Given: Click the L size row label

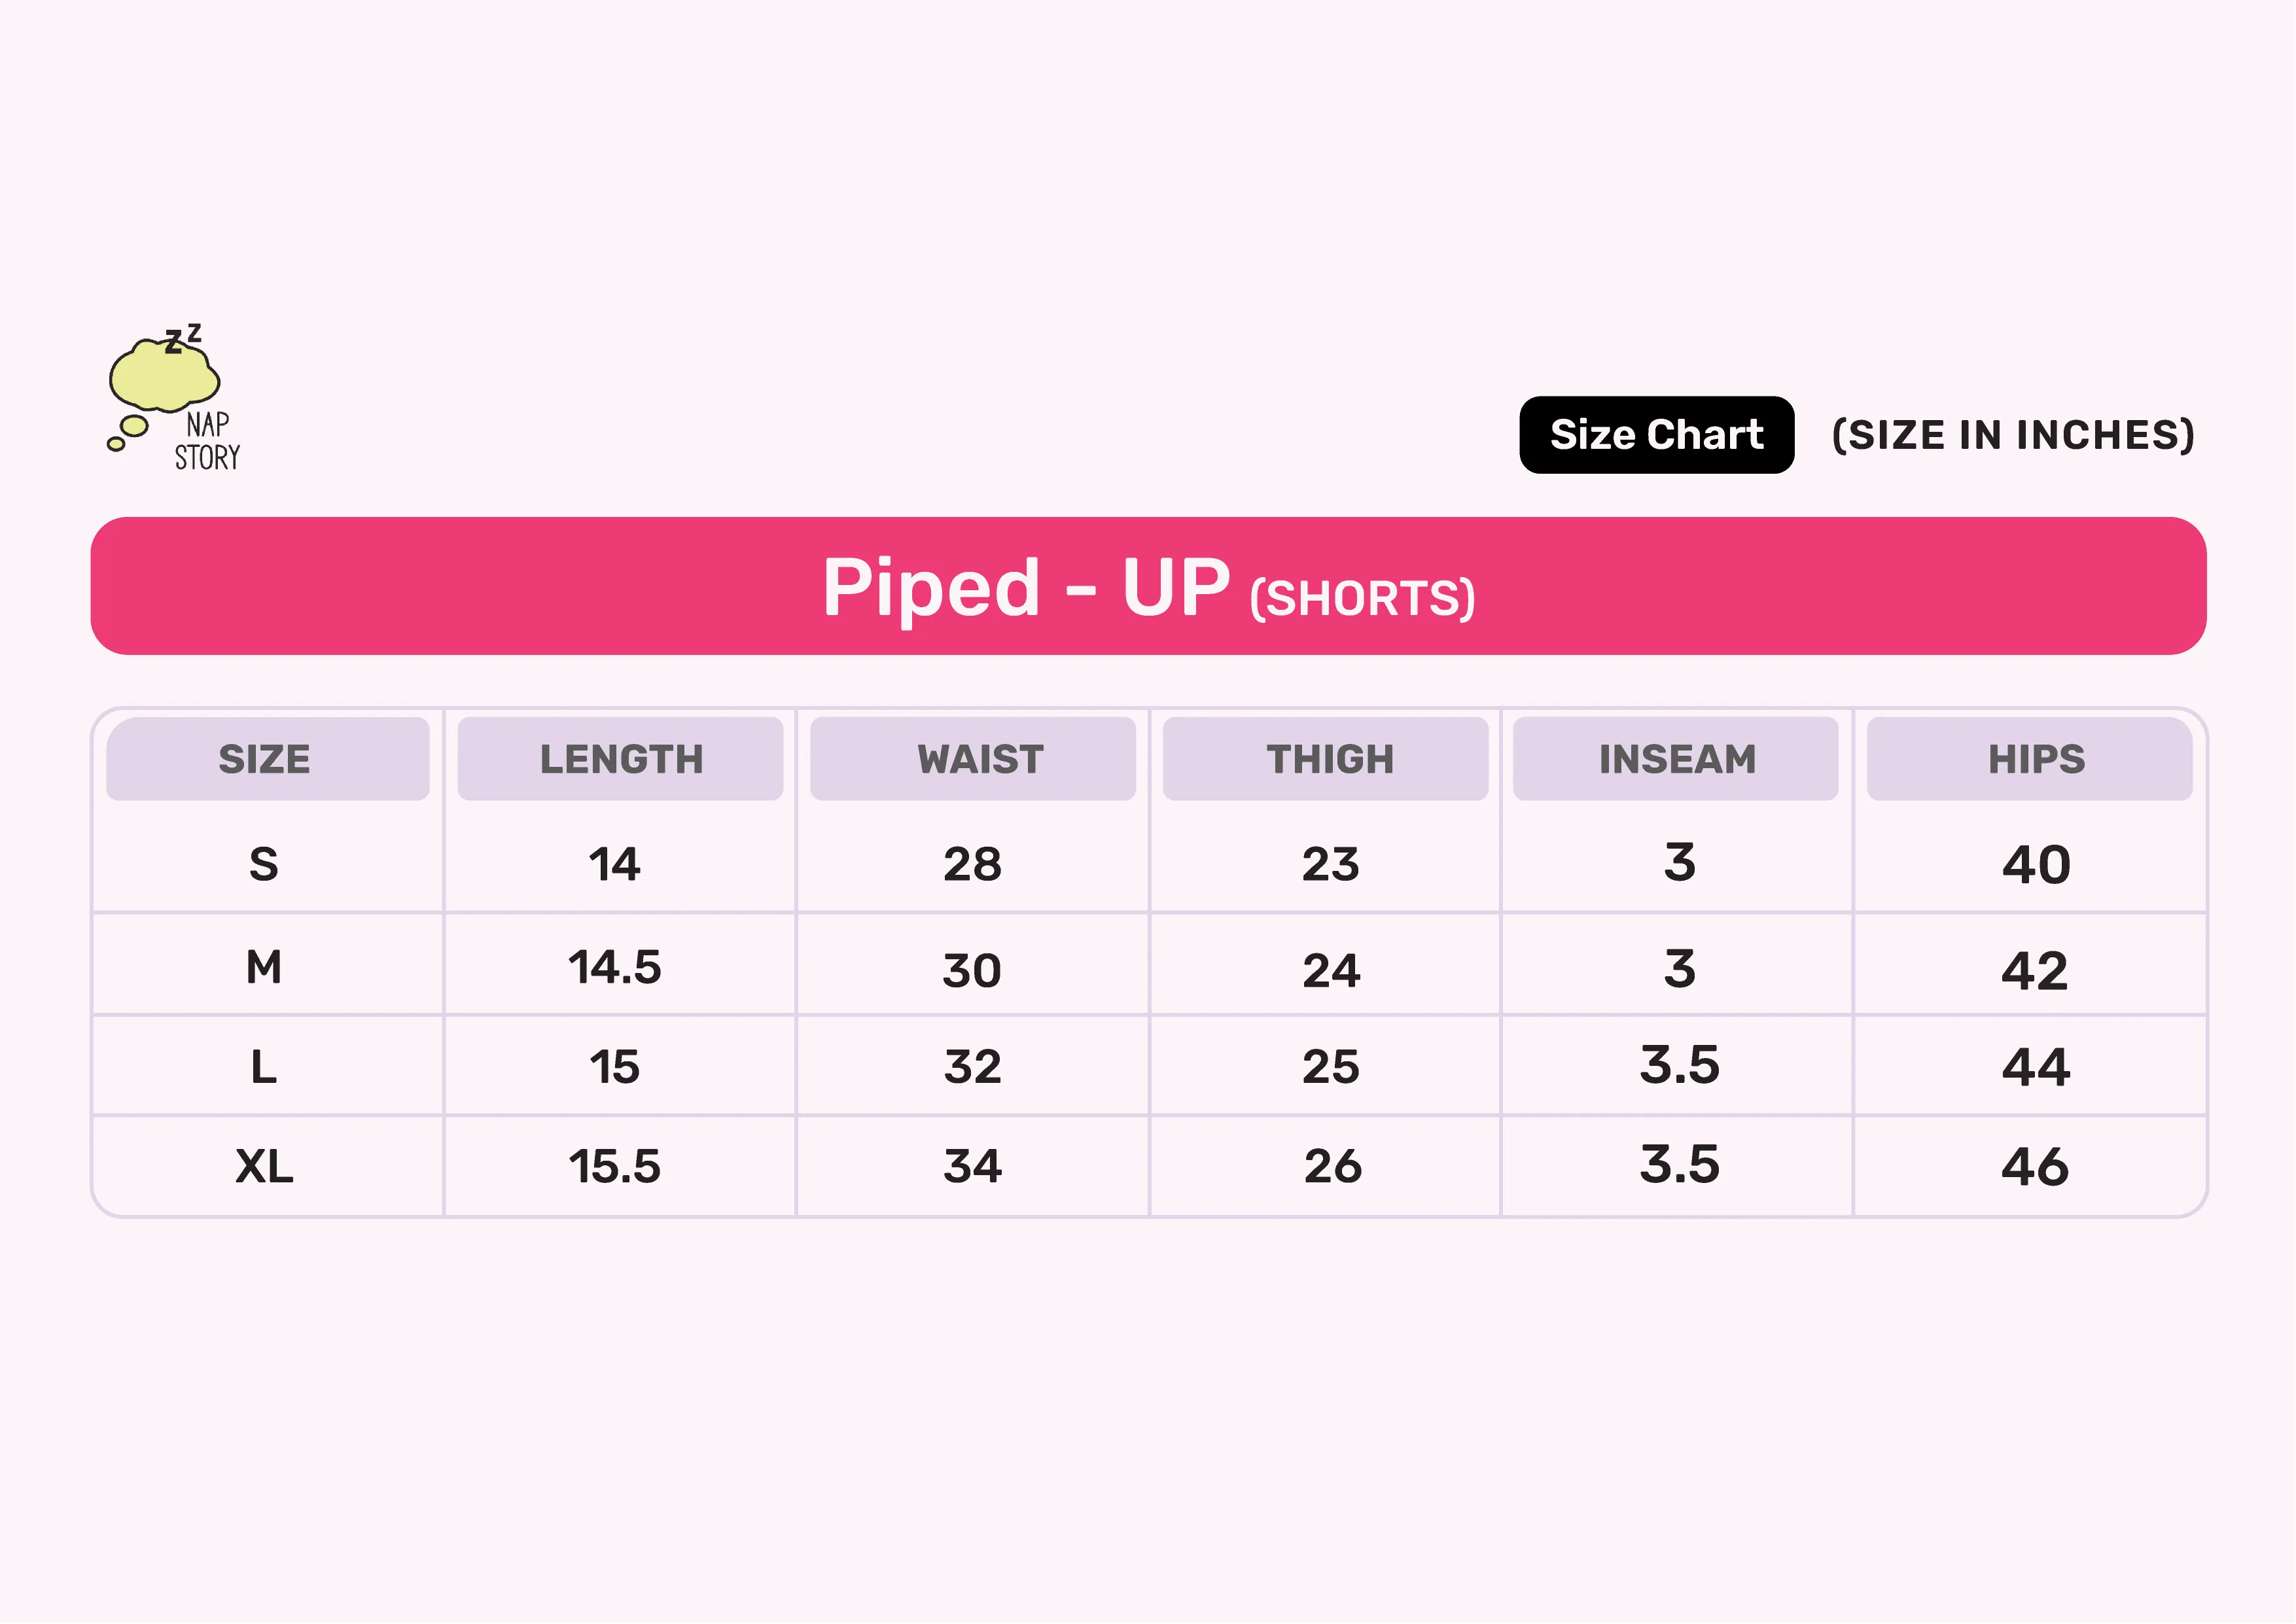Looking at the screenshot, I should (264, 1067).
